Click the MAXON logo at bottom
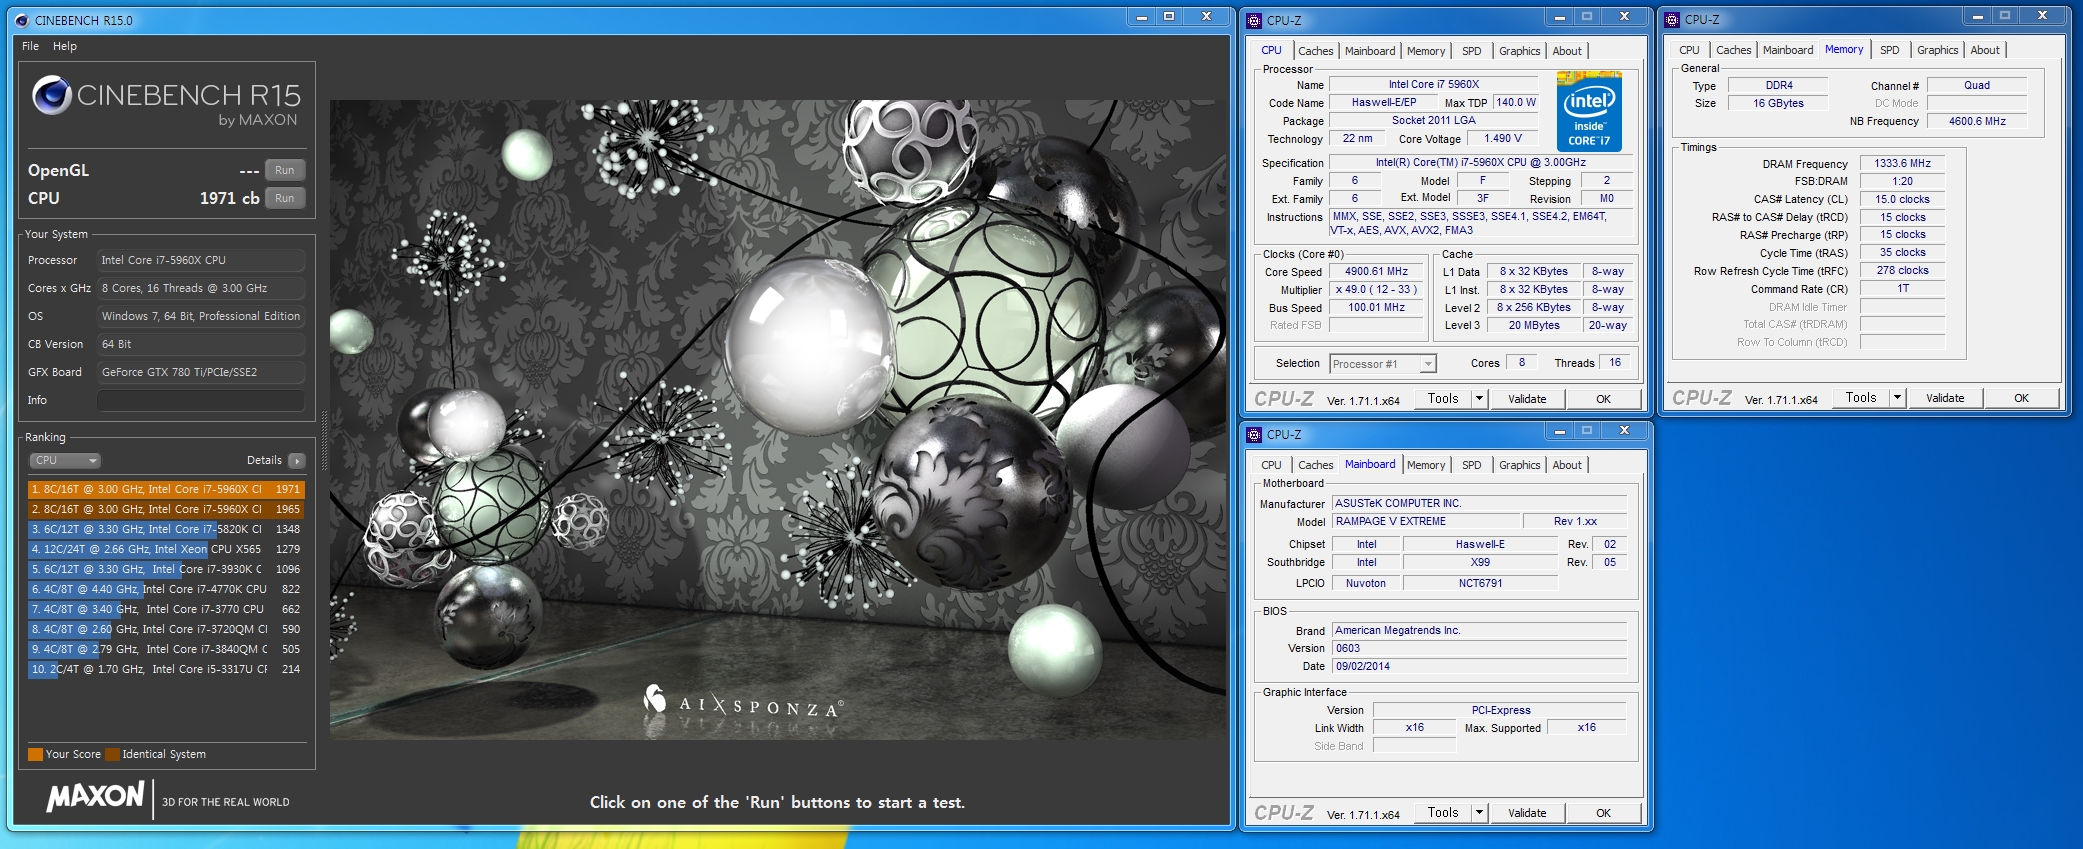The image size is (2083, 849). [x=96, y=797]
